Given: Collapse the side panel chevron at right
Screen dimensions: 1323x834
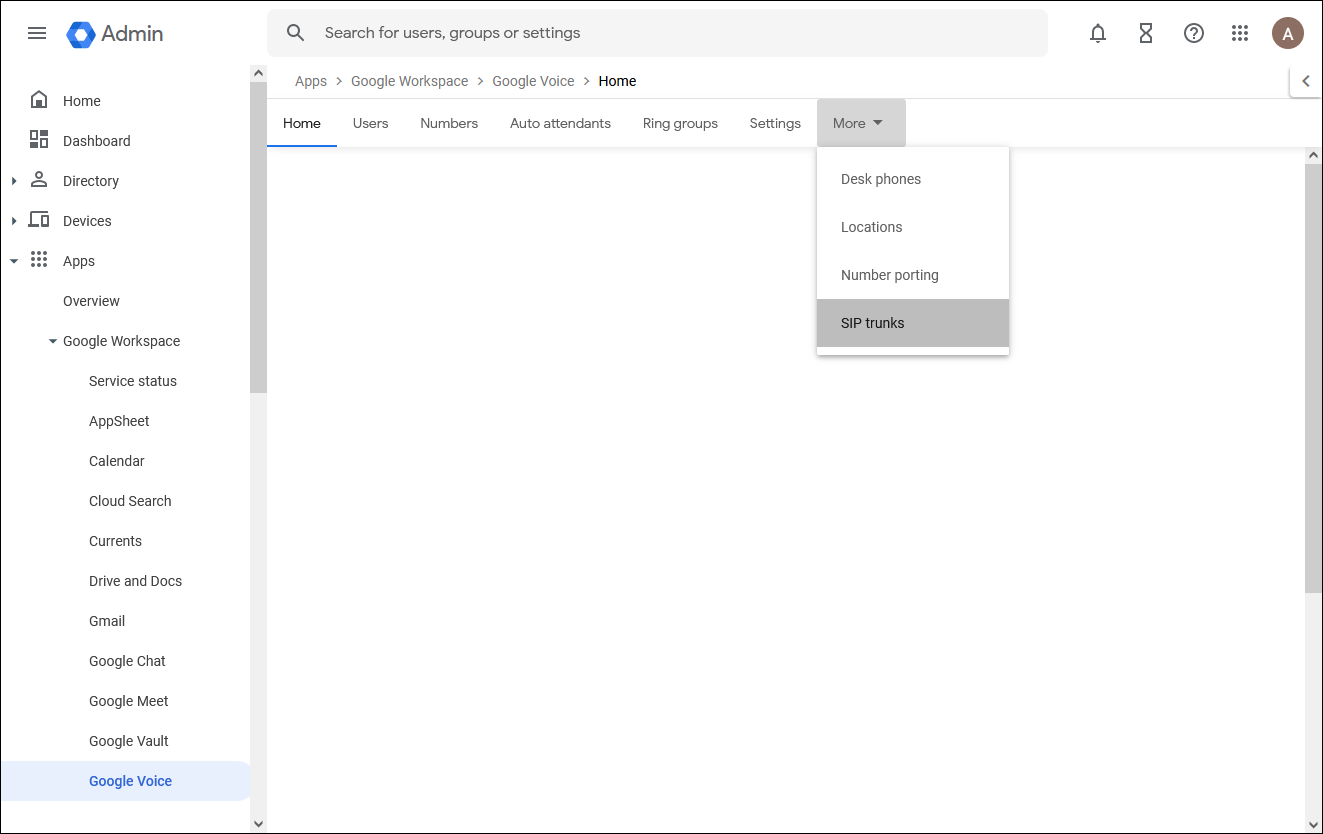Looking at the screenshot, I should click(1306, 81).
